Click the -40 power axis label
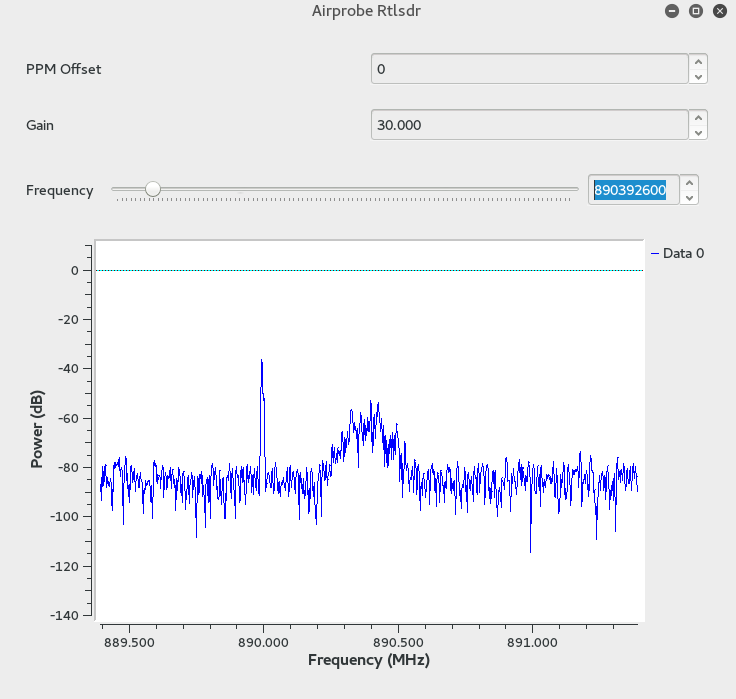 click(x=68, y=369)
